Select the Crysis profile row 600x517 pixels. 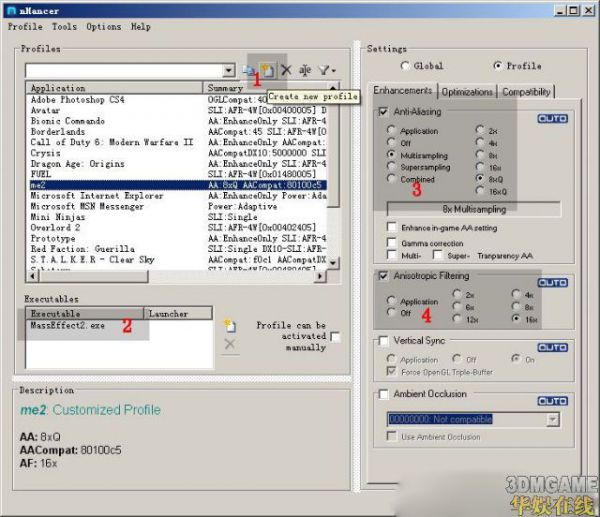(178, 153)
